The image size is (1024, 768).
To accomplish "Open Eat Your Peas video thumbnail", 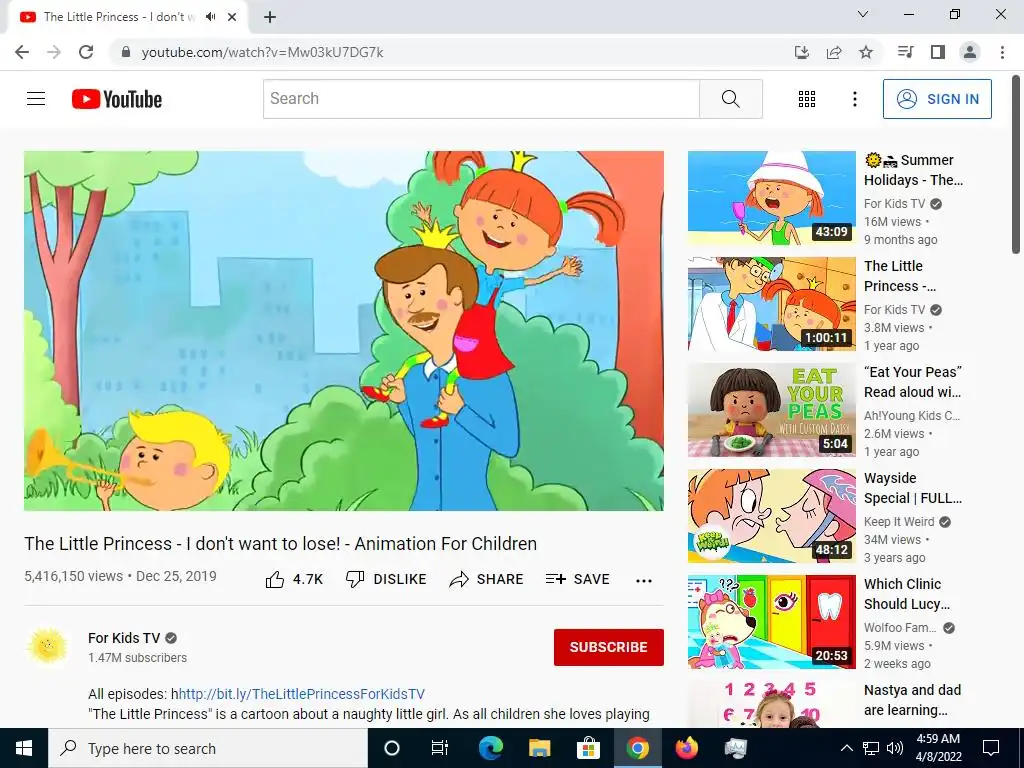I will click(771, 410).
